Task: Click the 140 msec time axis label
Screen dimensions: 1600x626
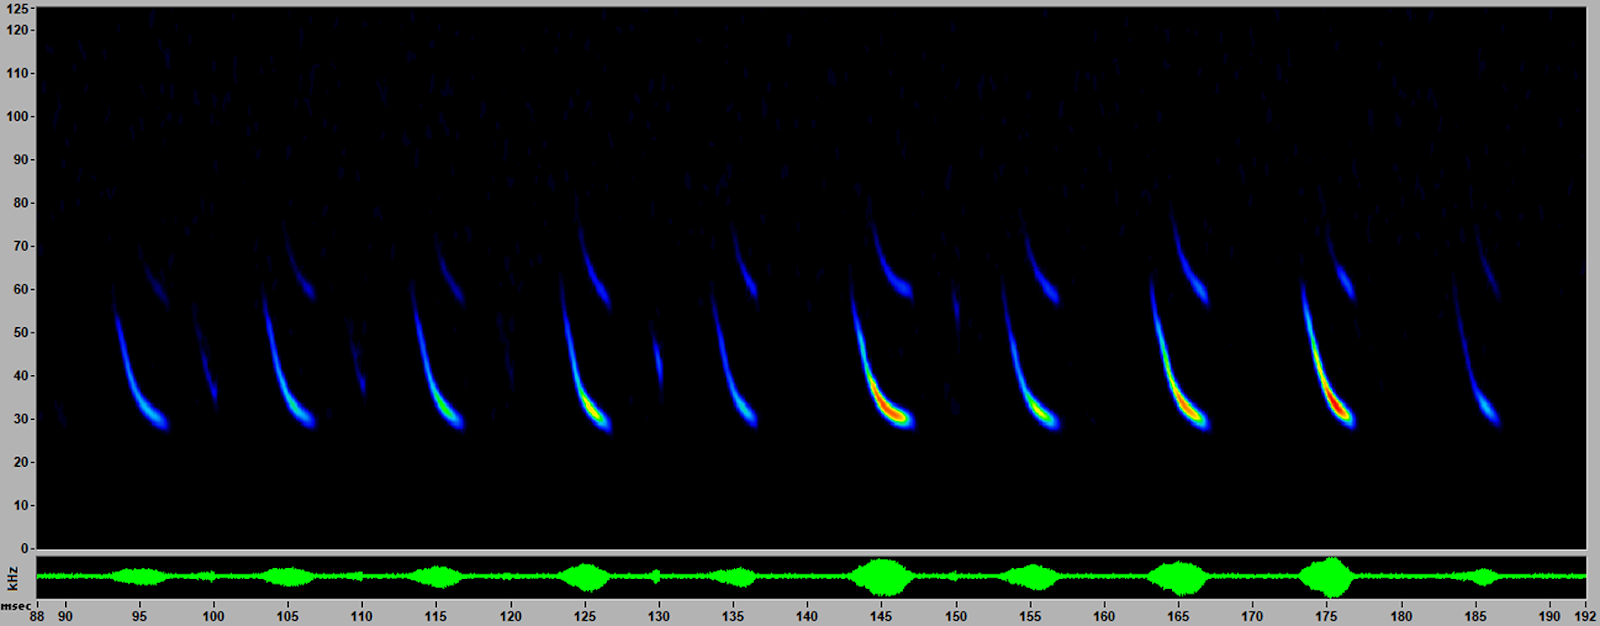Action: (x=807, y=616)
